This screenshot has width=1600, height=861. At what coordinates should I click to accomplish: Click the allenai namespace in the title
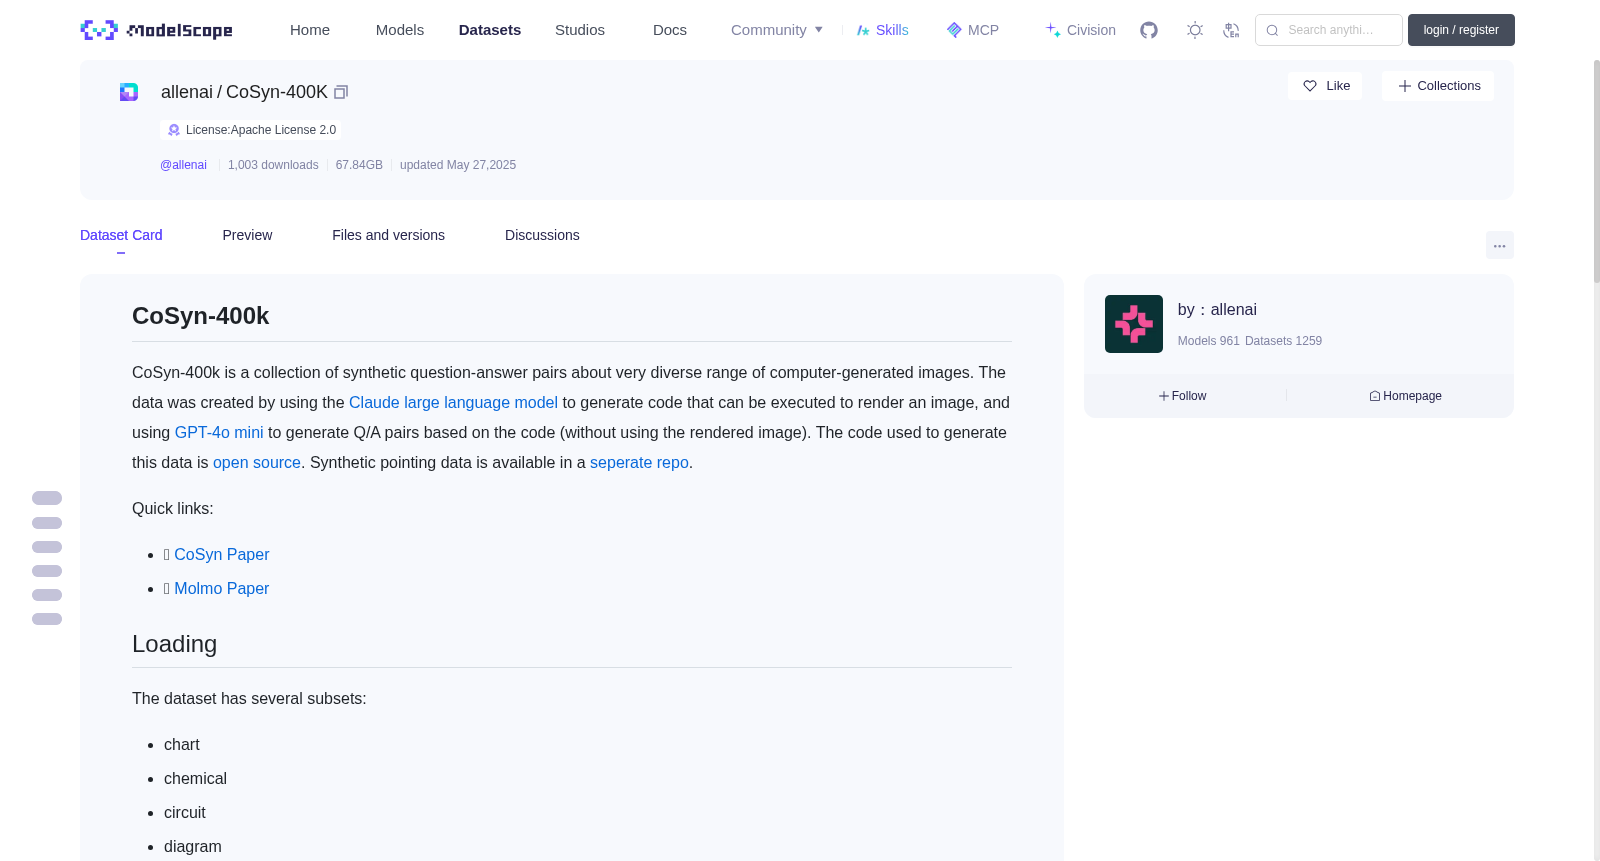[187, 92]
